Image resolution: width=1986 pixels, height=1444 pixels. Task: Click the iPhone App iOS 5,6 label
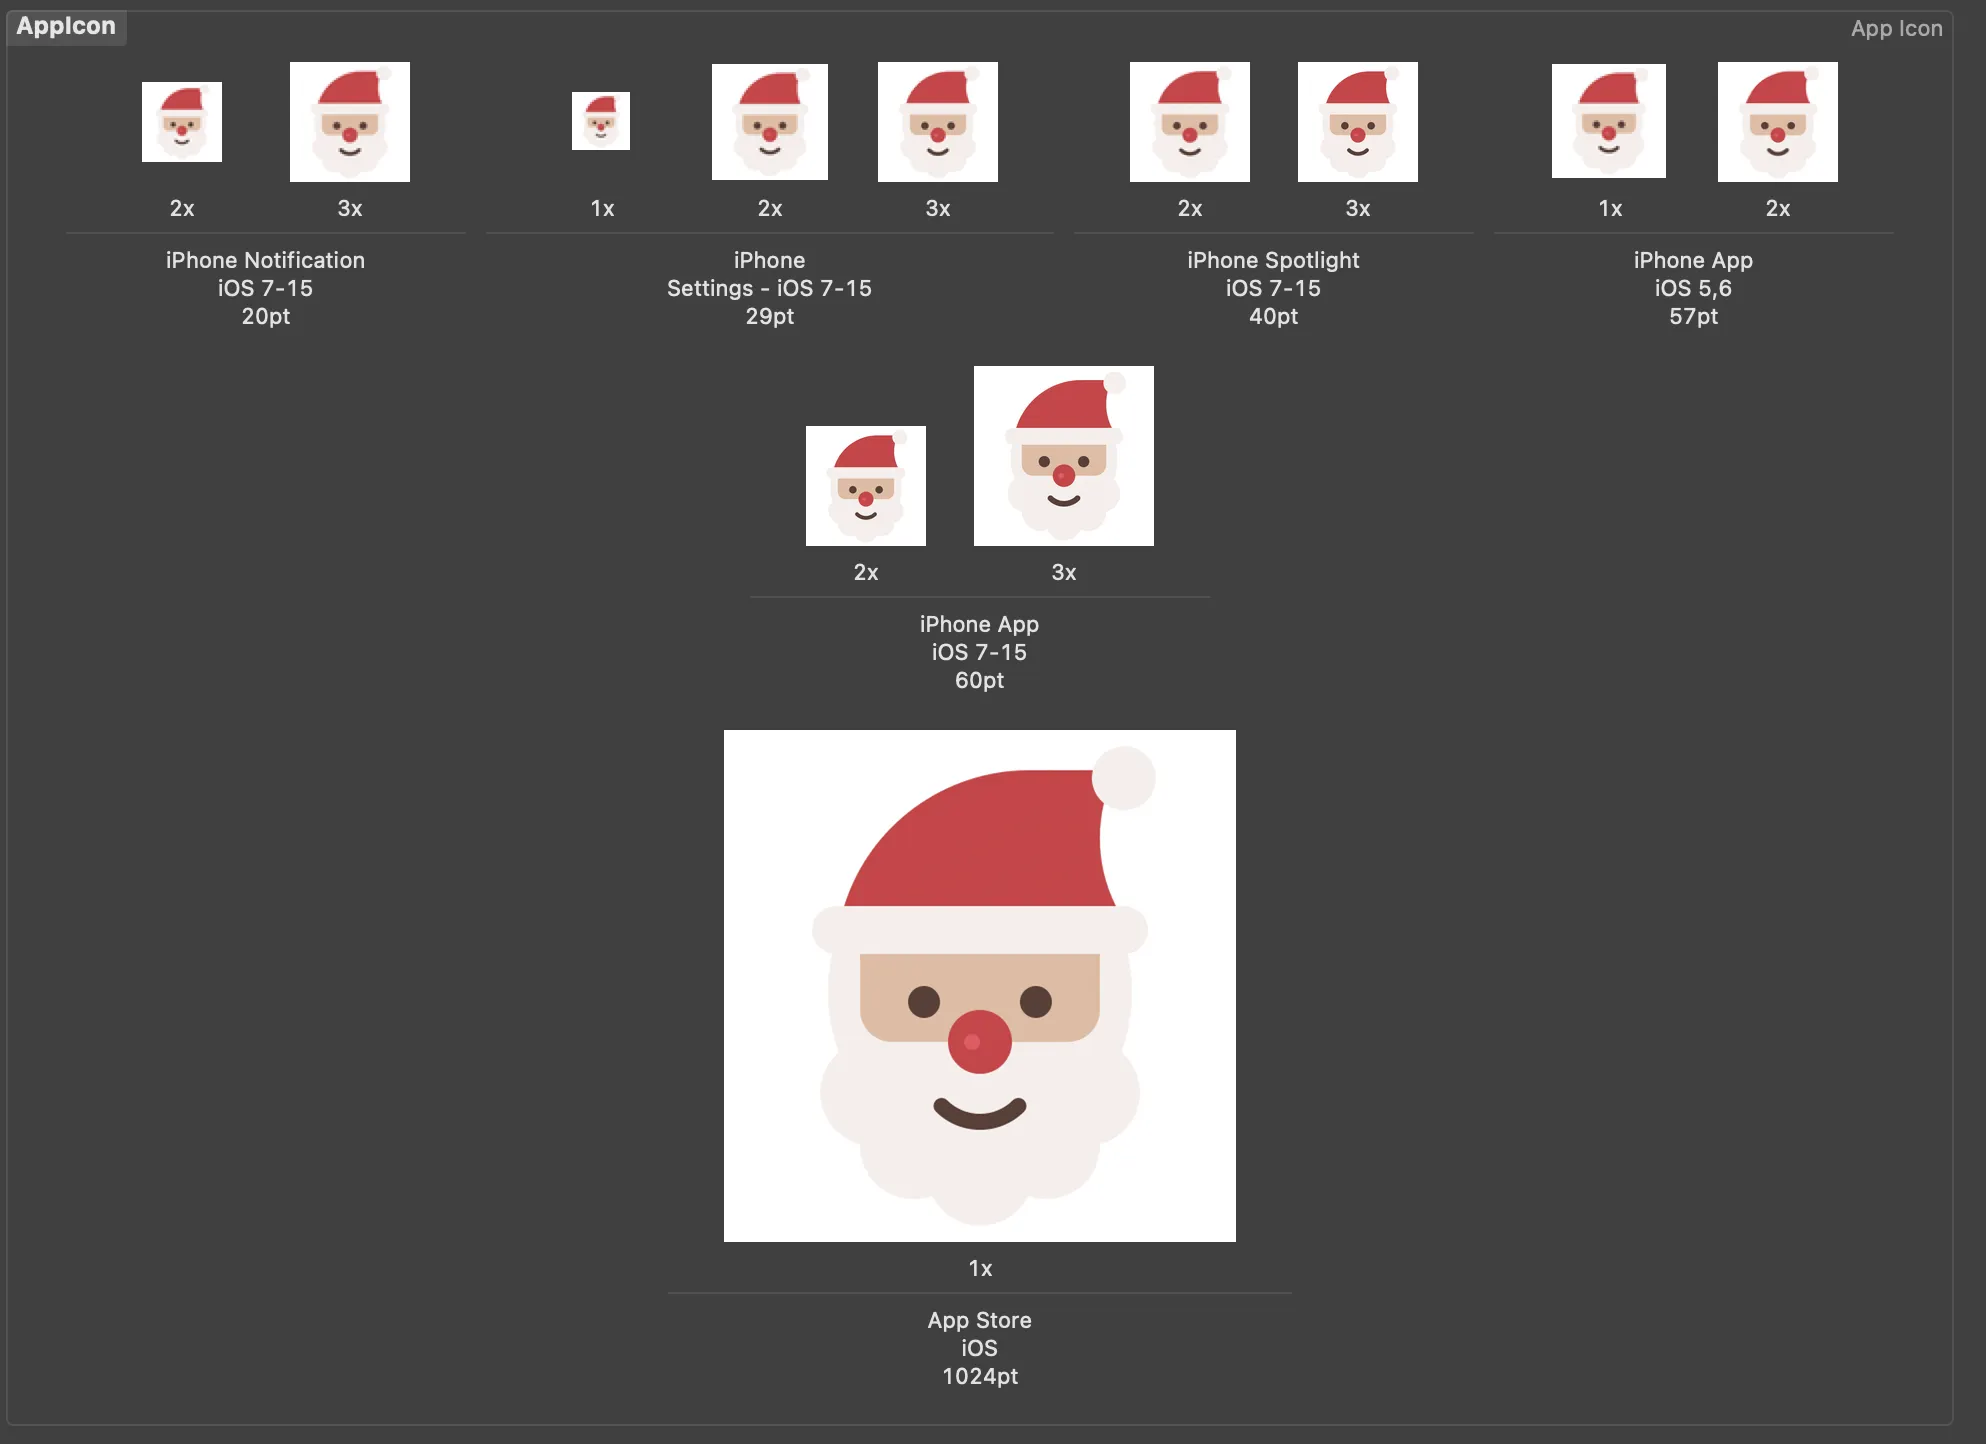click(1693, 288)
